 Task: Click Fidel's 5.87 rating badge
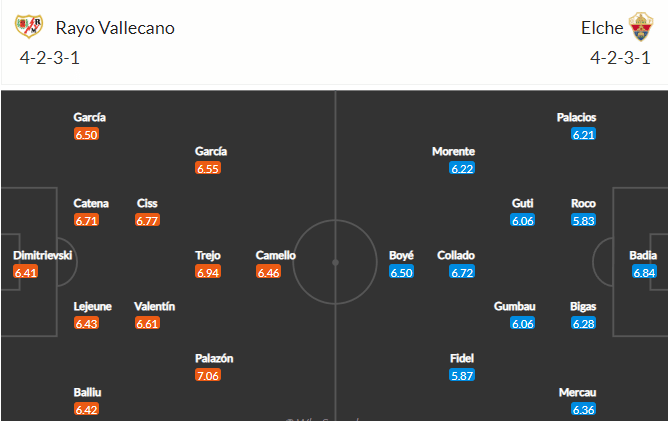(462, 375)
